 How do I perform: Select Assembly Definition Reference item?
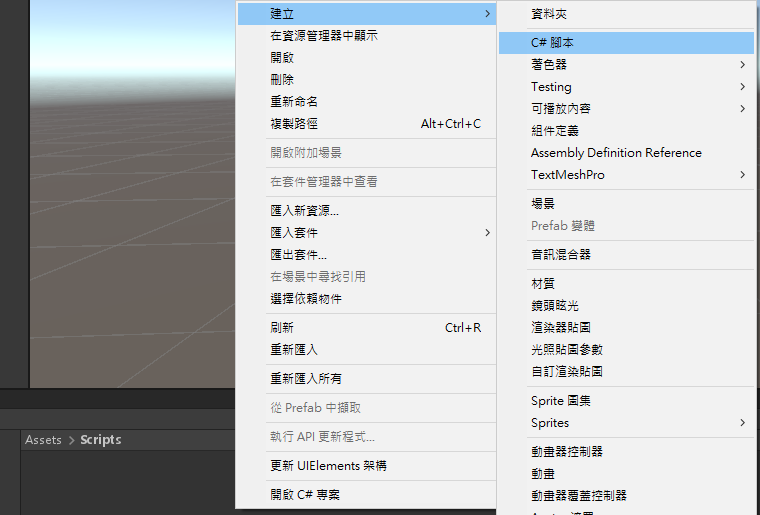616,153
